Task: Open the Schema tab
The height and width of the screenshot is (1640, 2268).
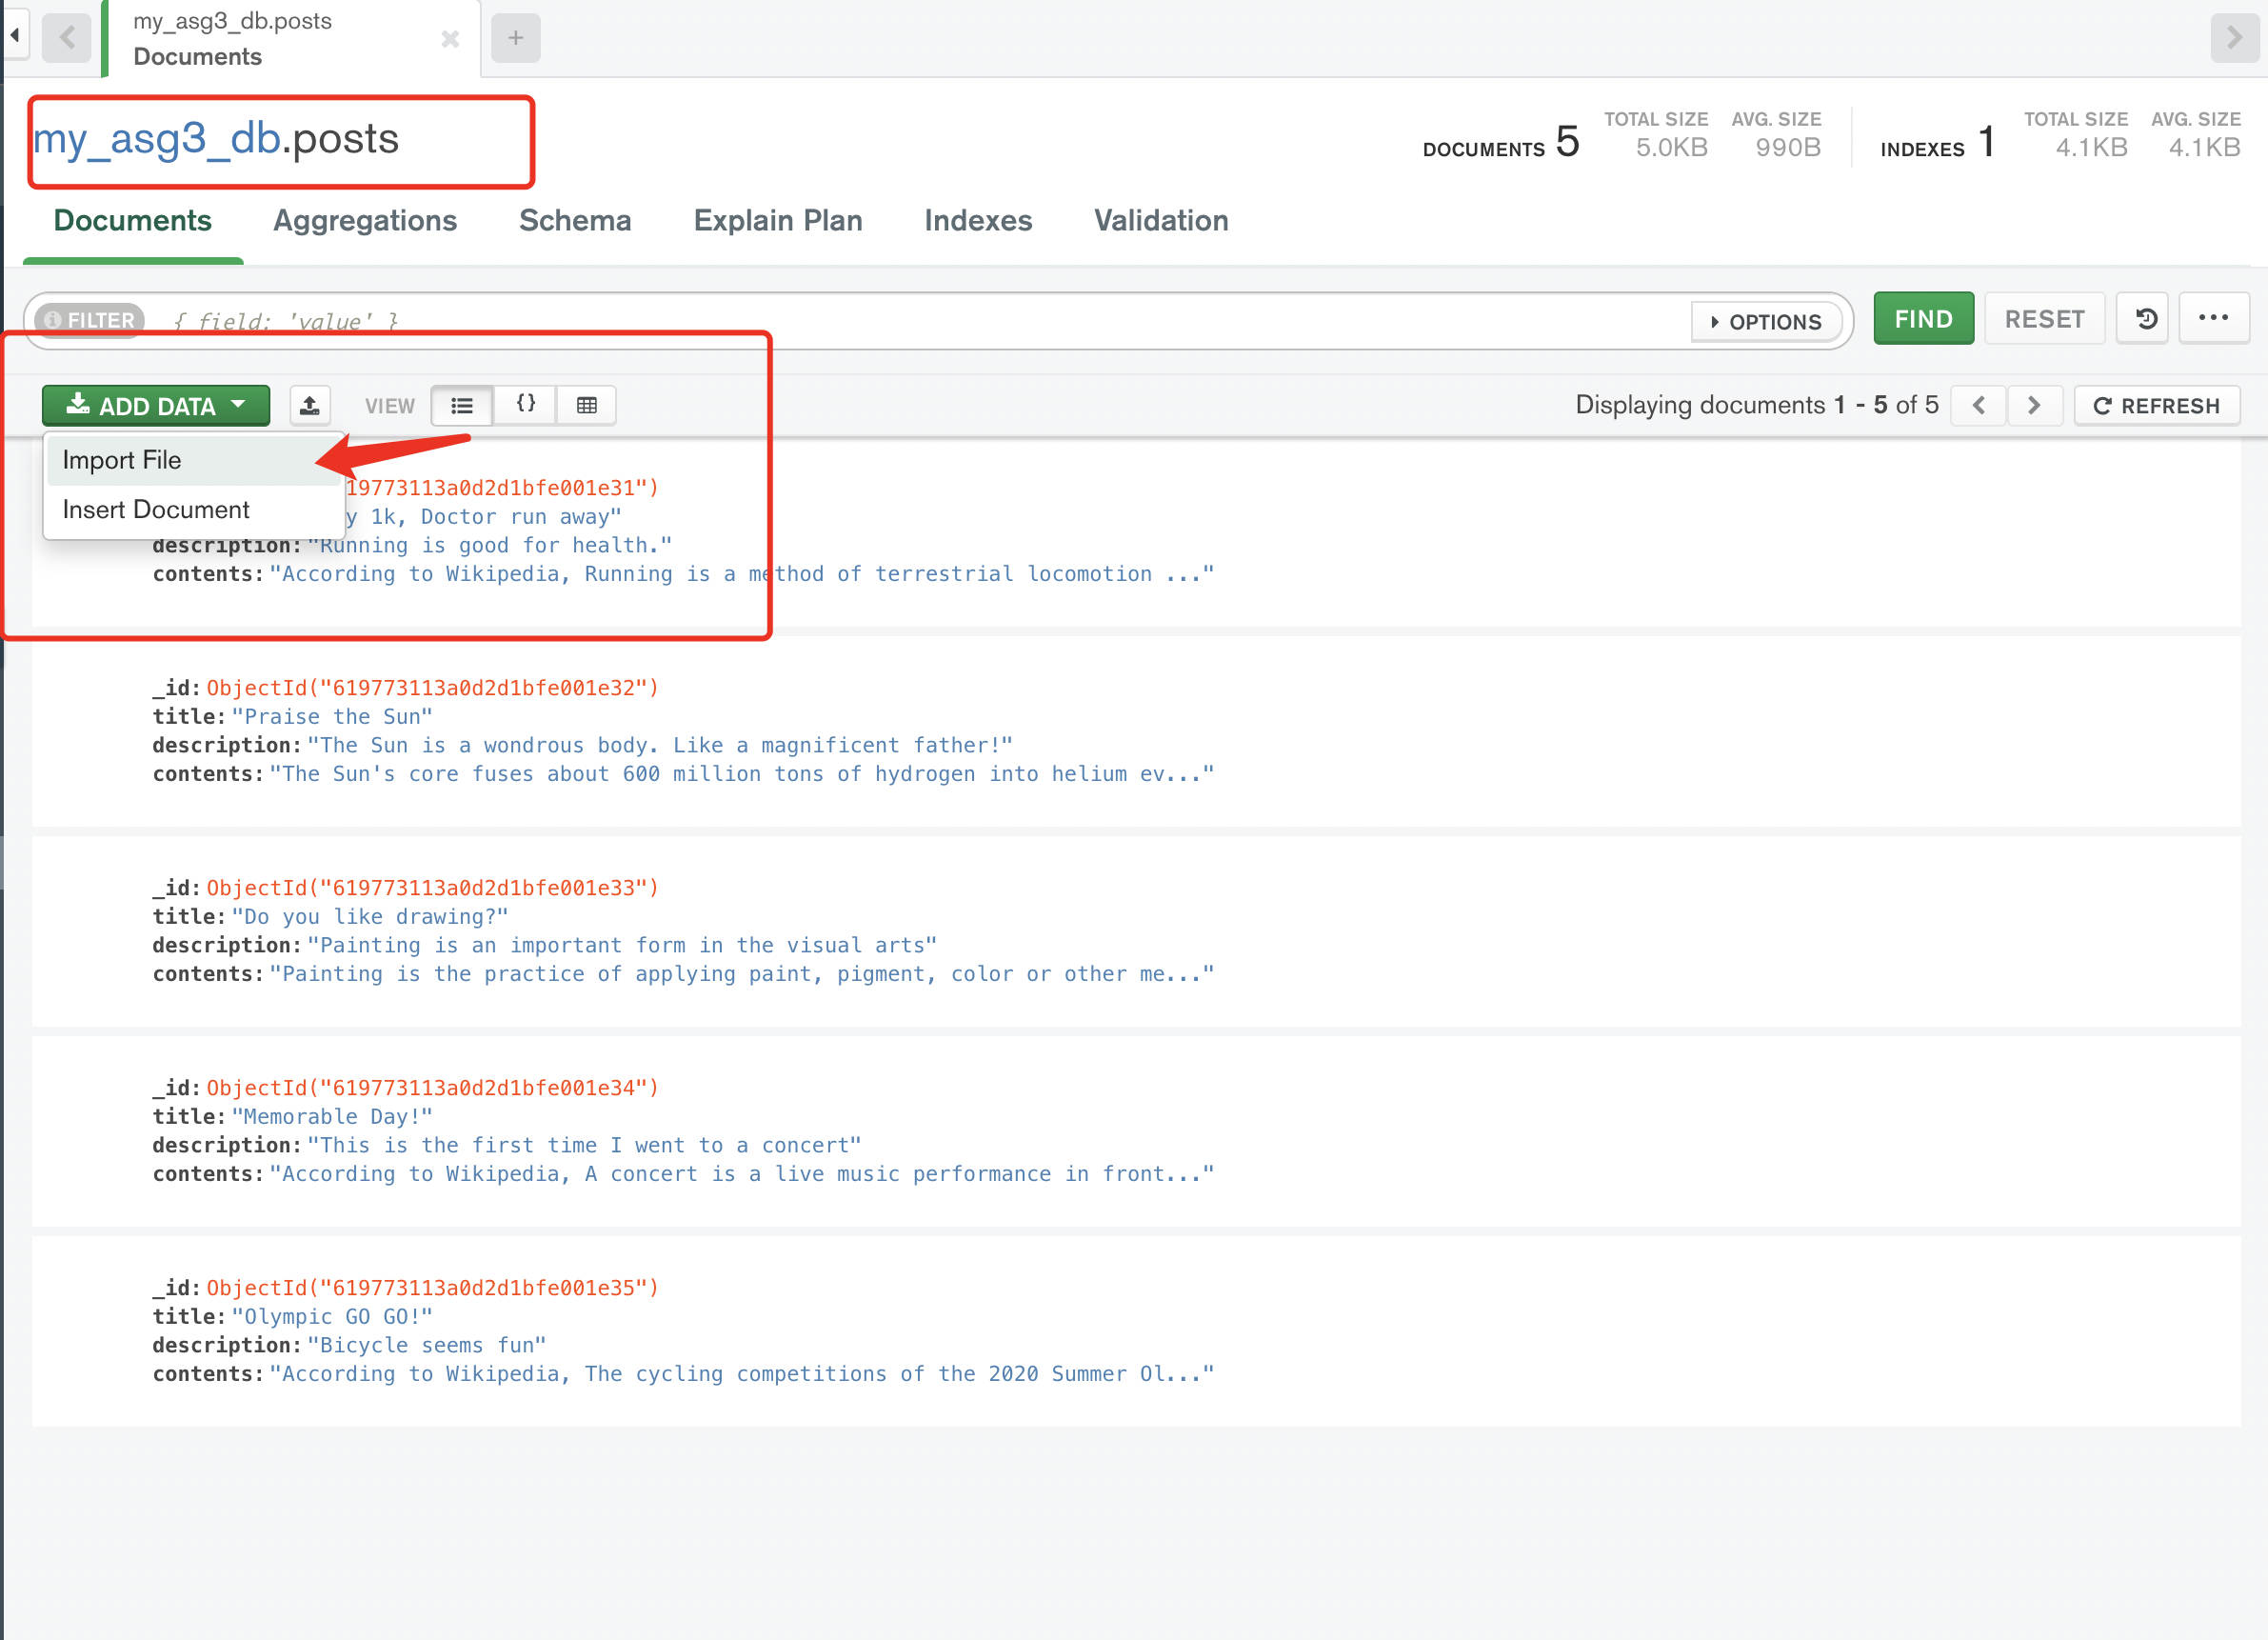Action: (575, 221)
